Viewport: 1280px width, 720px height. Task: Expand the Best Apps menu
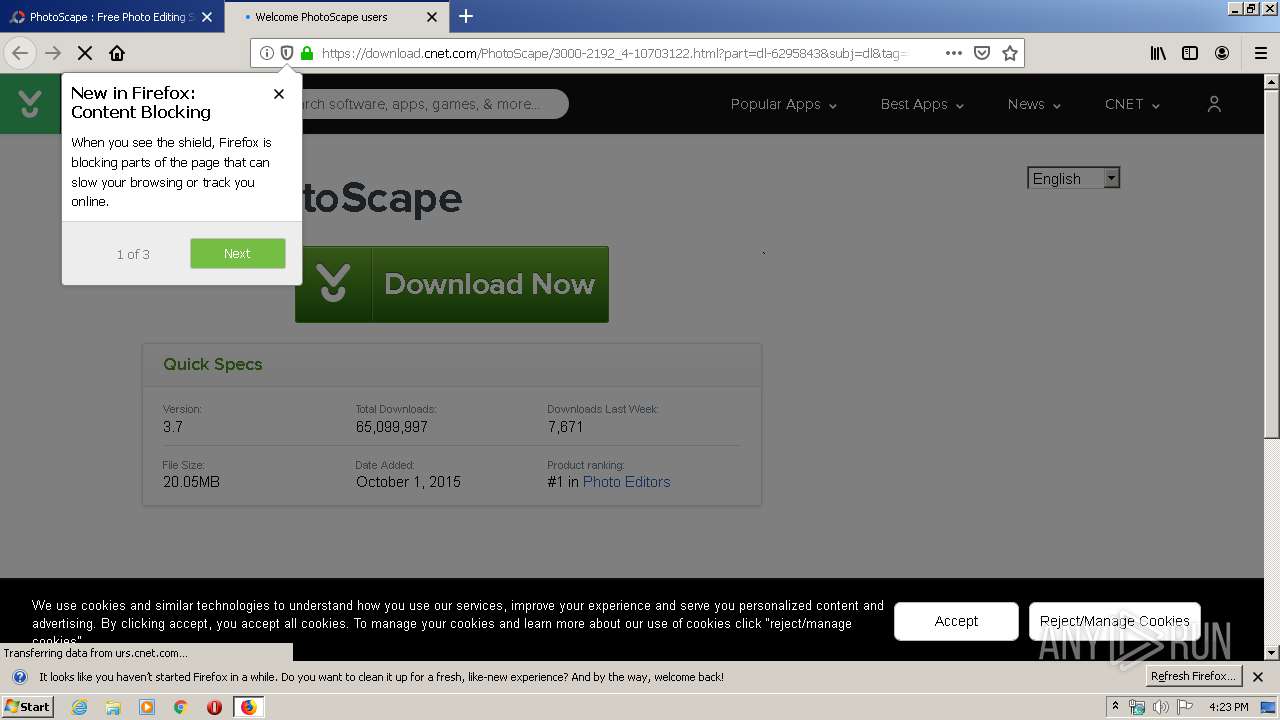point(922,104)
